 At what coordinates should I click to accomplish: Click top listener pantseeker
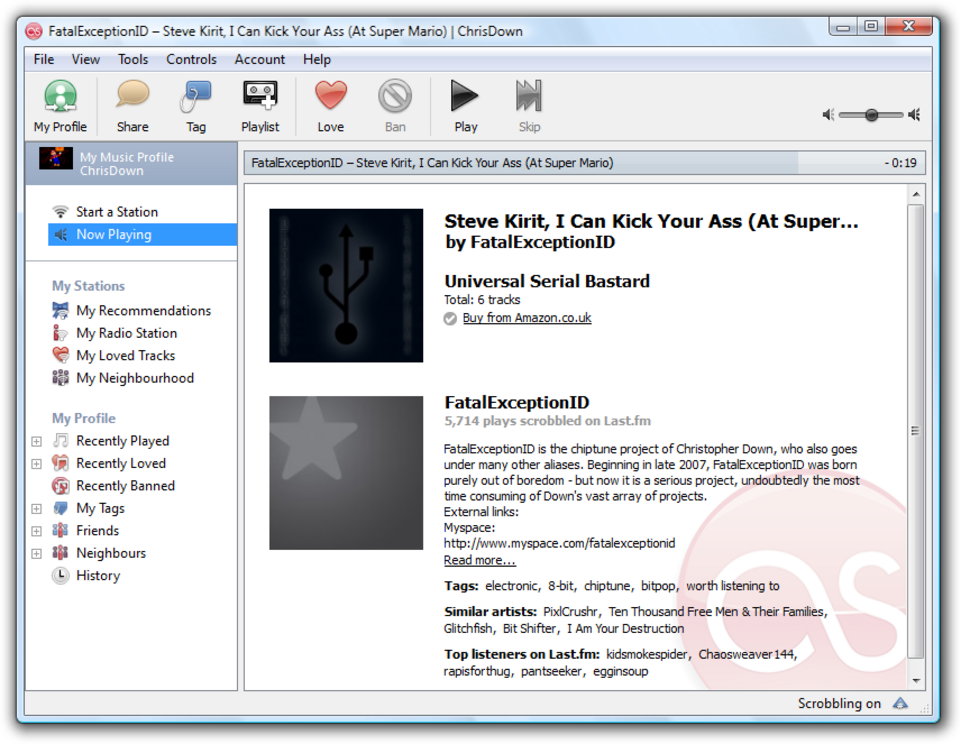tap(551, 672)
